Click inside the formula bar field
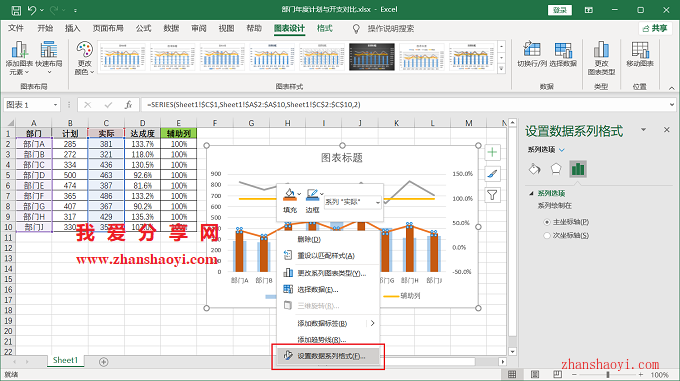The height and width of the screenshot is (381, 680). (x=403, y=105)
